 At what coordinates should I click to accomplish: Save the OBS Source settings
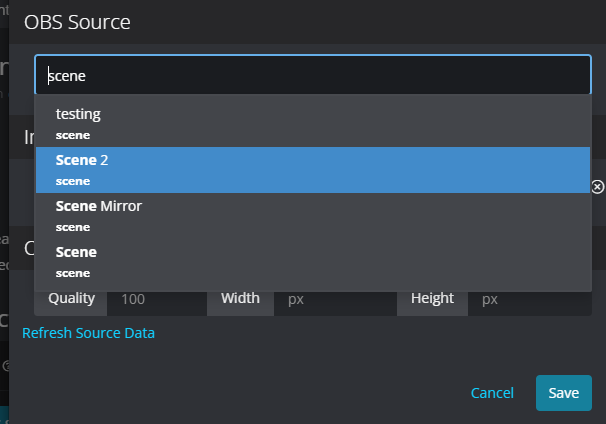click(563, 393)
